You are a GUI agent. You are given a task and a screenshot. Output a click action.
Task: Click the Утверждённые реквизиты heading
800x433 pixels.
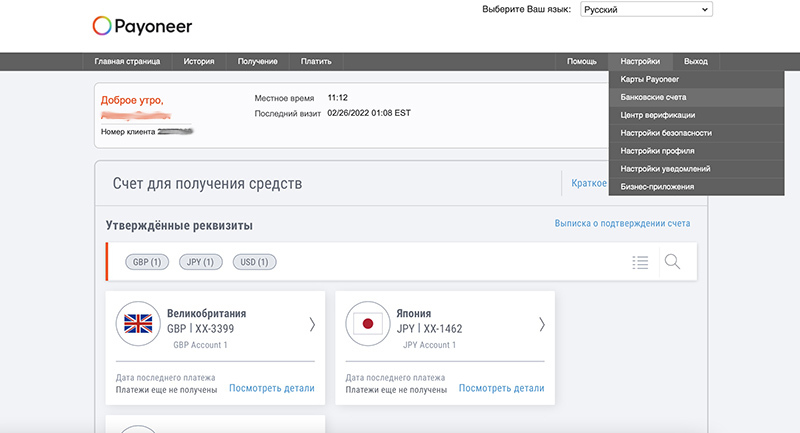[x=179, y=225]
